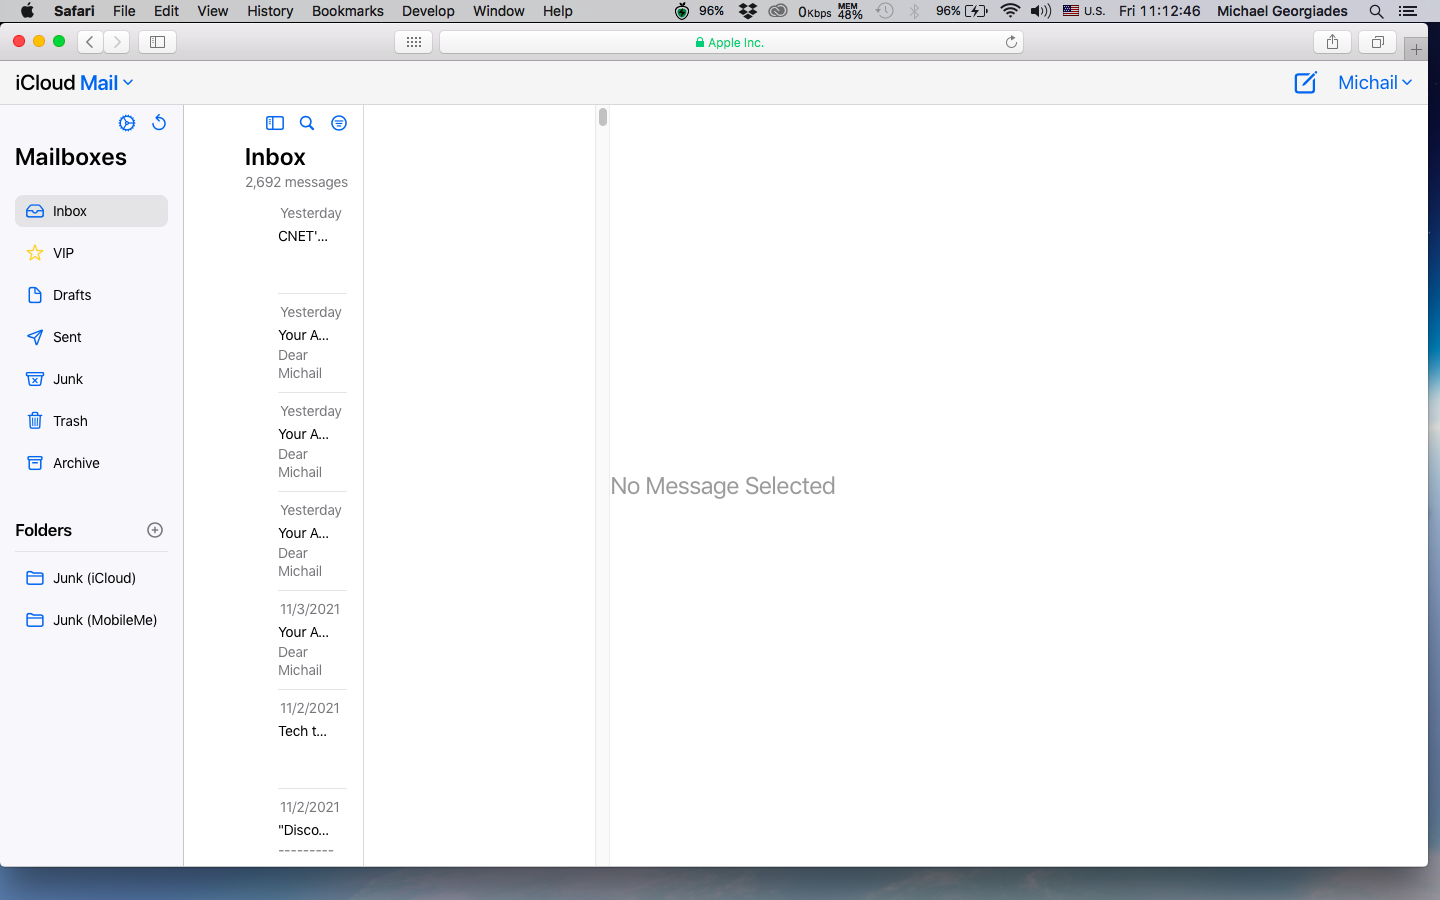Select the Junk (MobileMe) folder
The width and height of the screenshot is (1440, 900).
click(x=91, y=620)
